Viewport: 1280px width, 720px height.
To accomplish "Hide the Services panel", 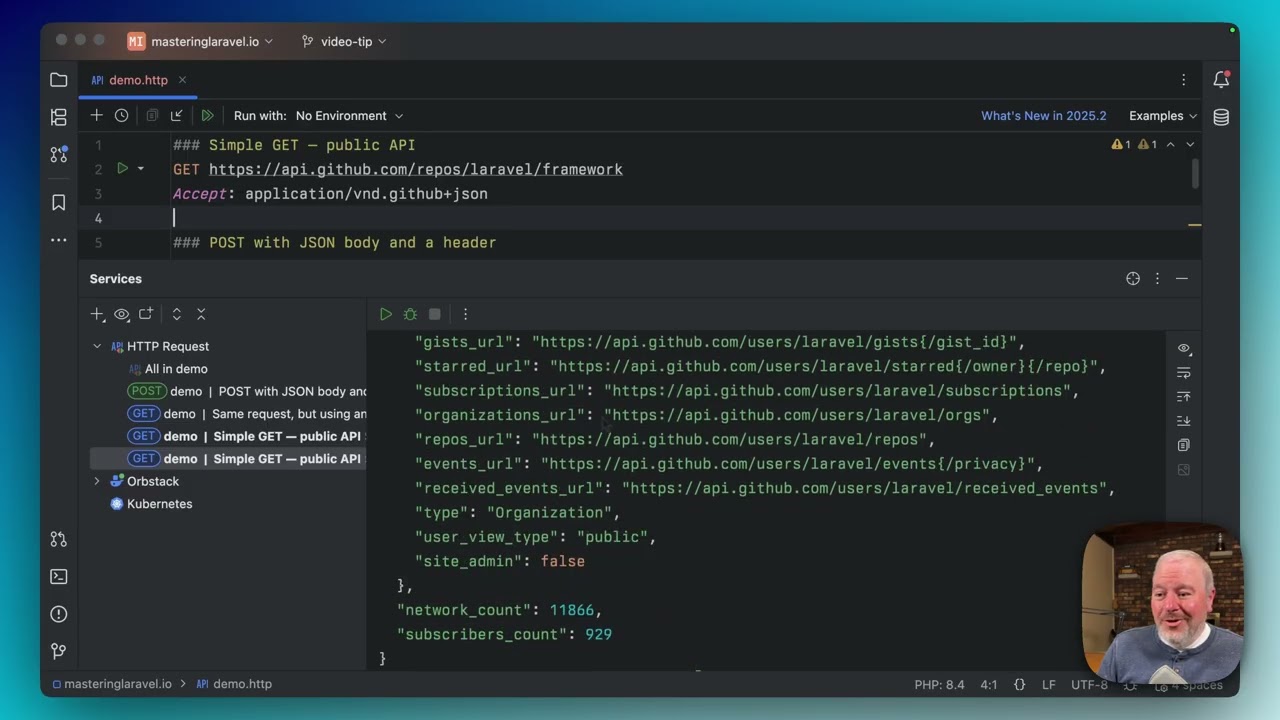I will point(1182,279).
